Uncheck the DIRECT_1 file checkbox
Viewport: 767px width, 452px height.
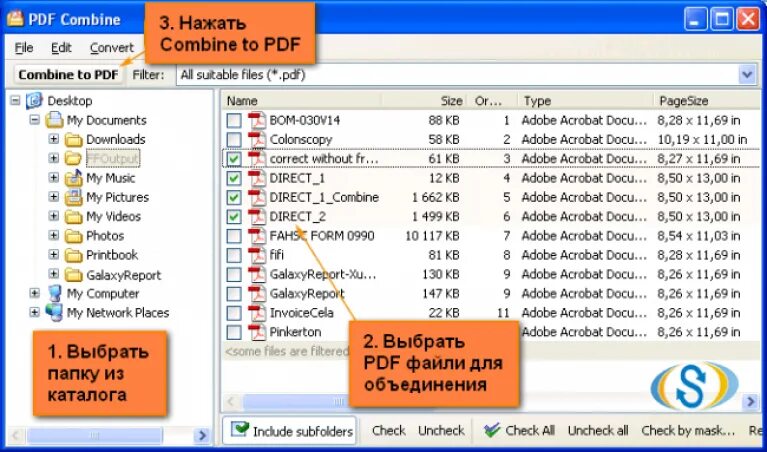[234, 178]
